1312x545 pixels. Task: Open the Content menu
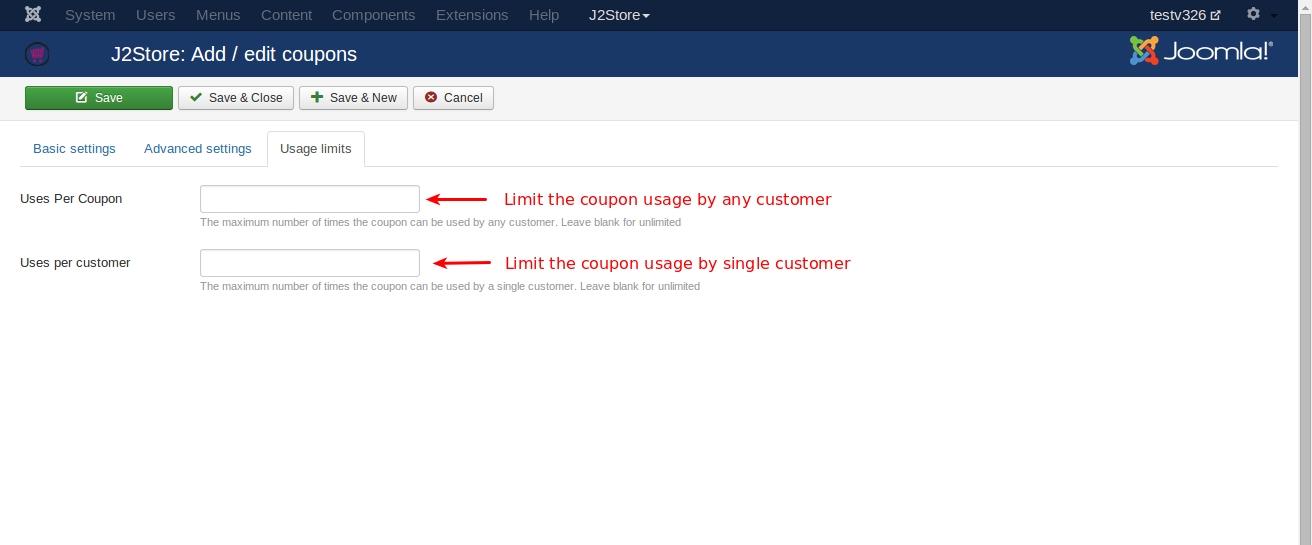pos(286,15)
